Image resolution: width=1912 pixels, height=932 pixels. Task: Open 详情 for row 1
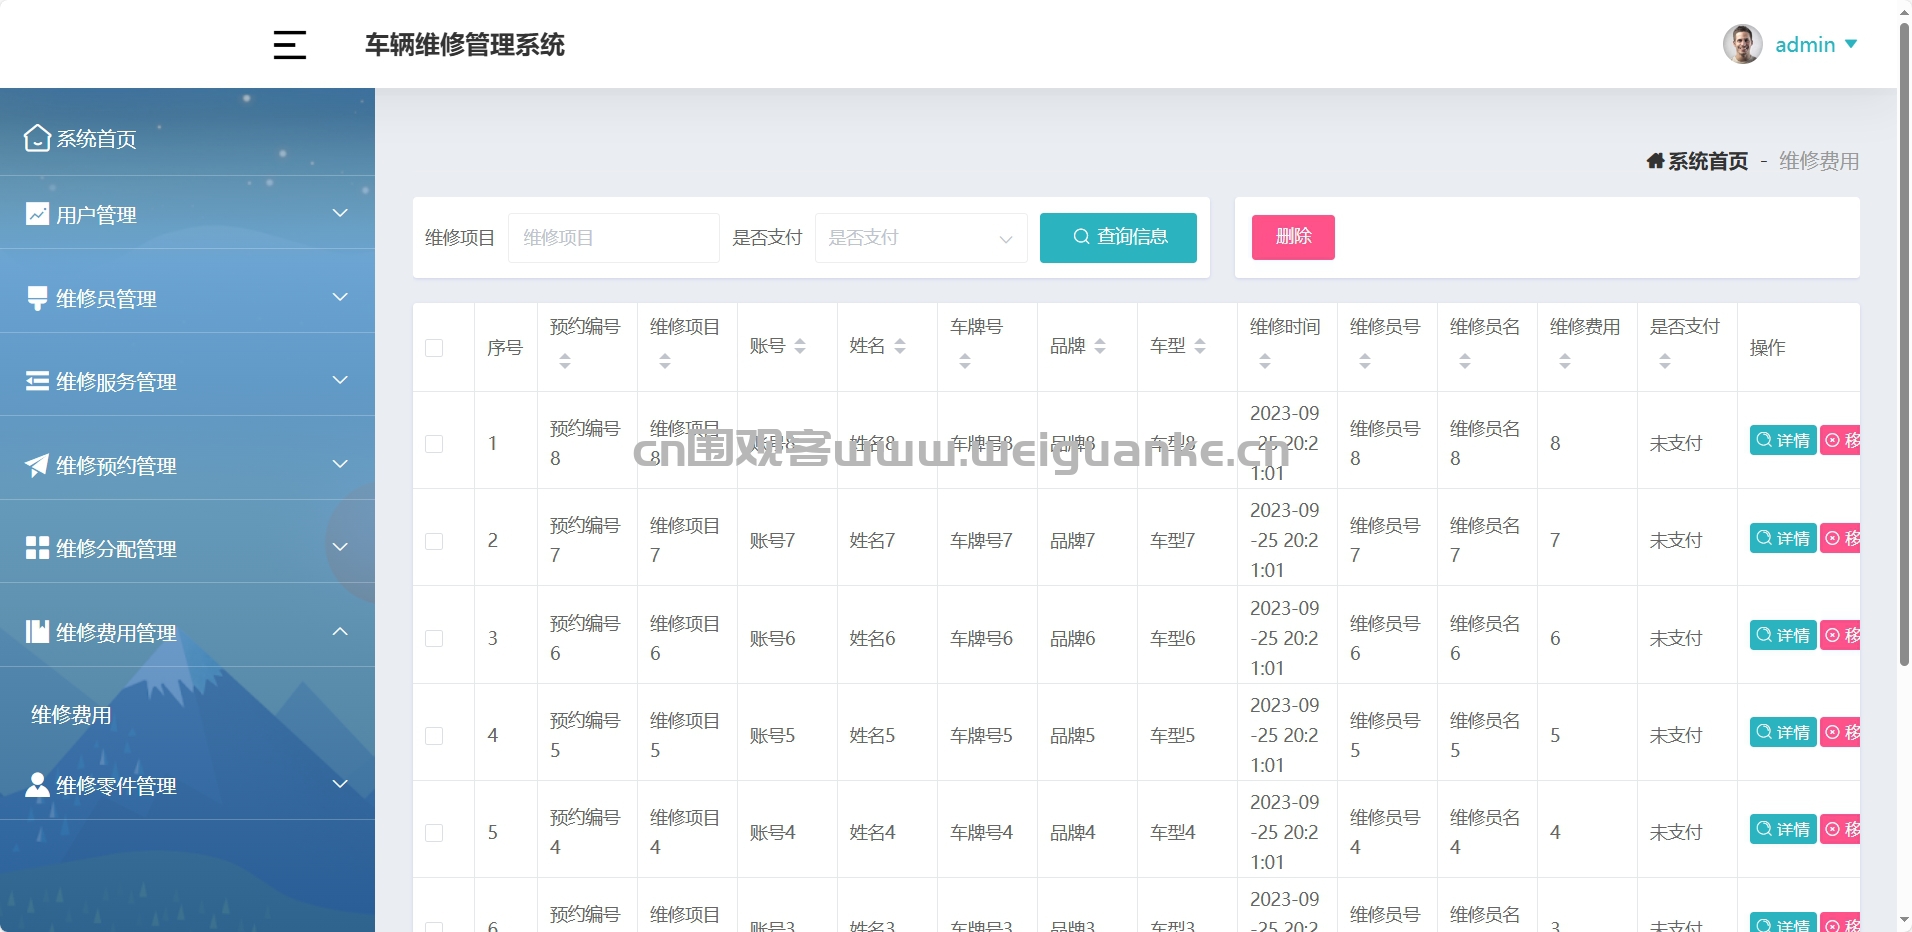pyautogui.click(x=1783, y=440)
